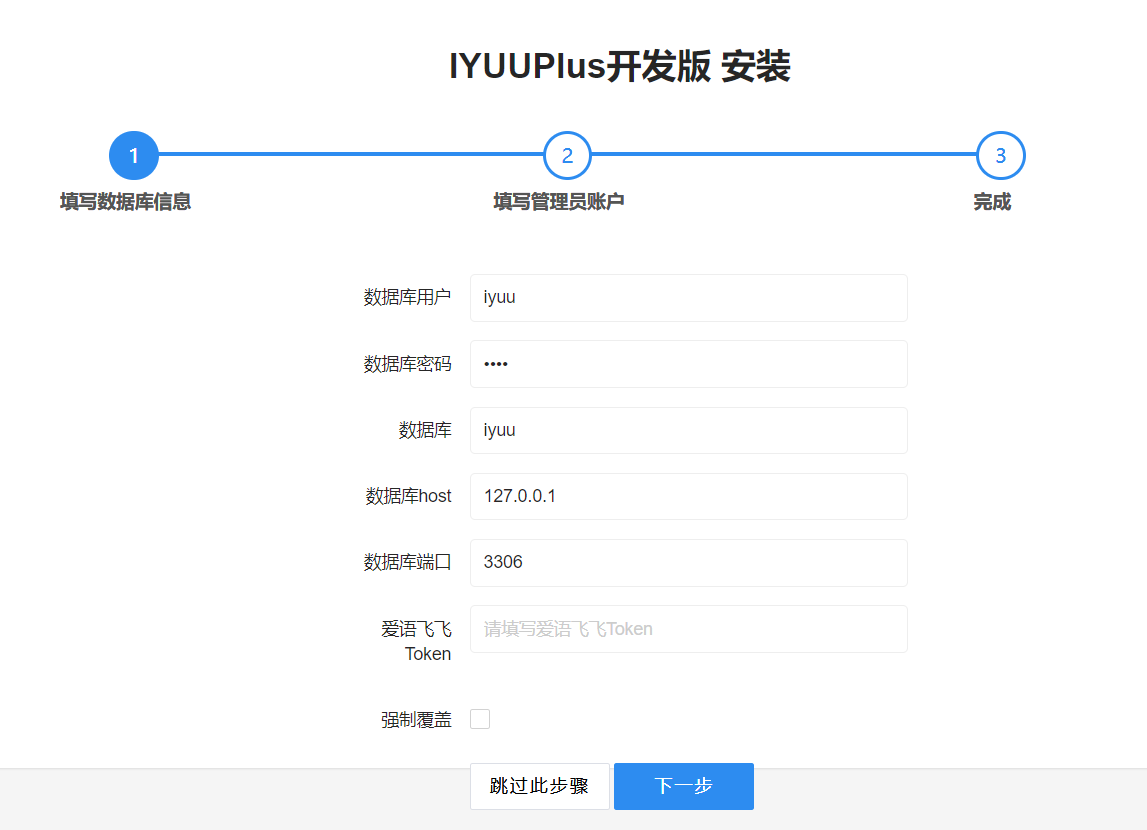Click the 数据库host label
The width and height of the screenshot is (1147, 830).
pyautogui.click(x=408, y=497)
